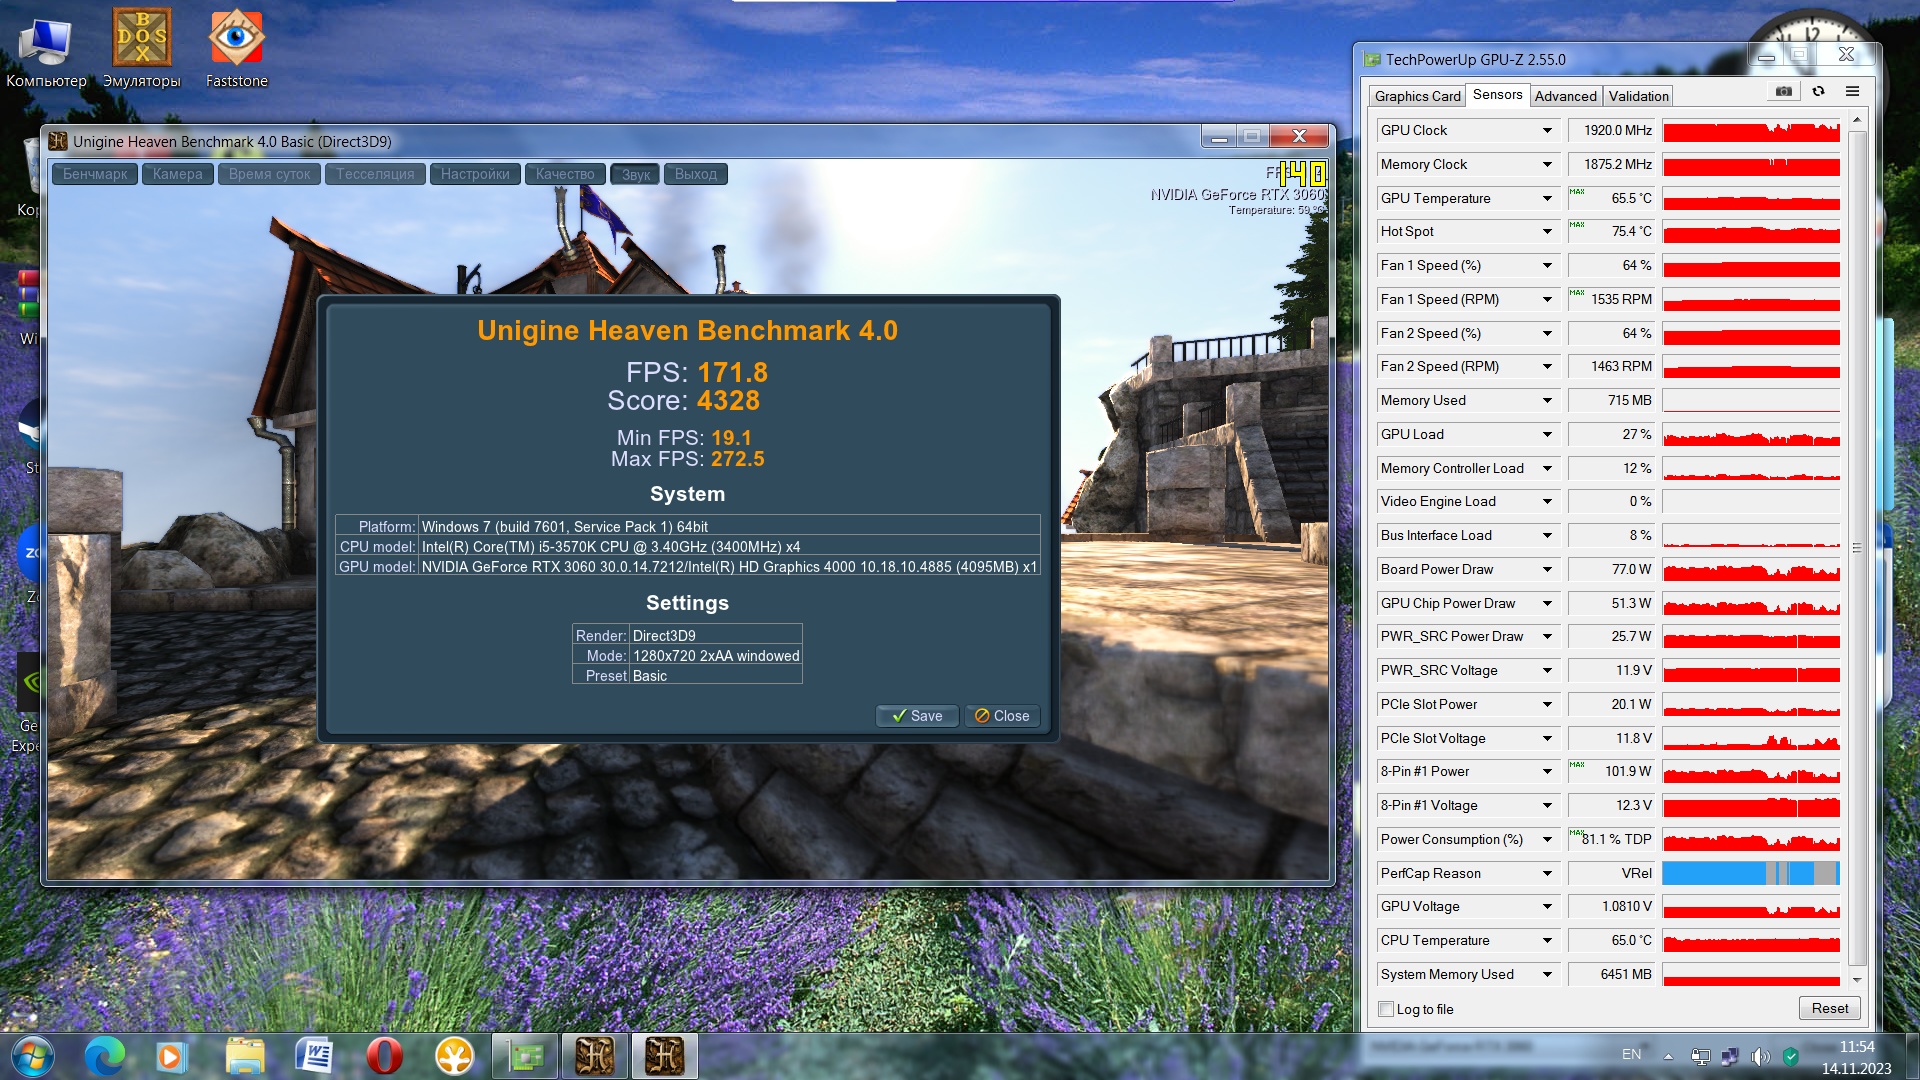This screenshot has height=1080, width=1920.
Task: Toggle the Звук sound button in Heaven
Action: pyautogui.click(x=635, y=174)
